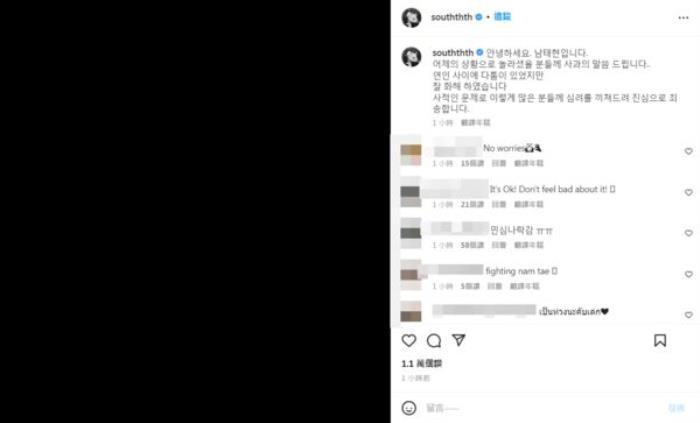Like the "fighting nam tae" comment

[x=688, y=274]
